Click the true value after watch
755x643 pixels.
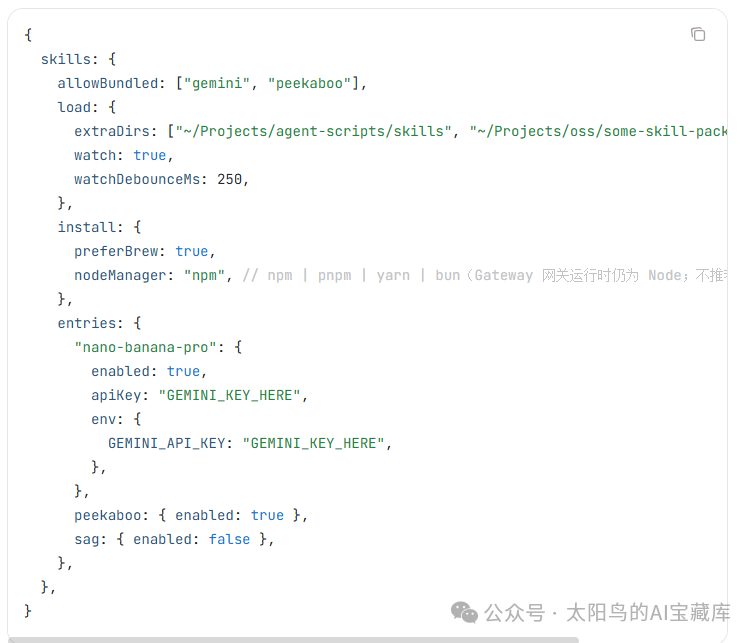[150, 155]
